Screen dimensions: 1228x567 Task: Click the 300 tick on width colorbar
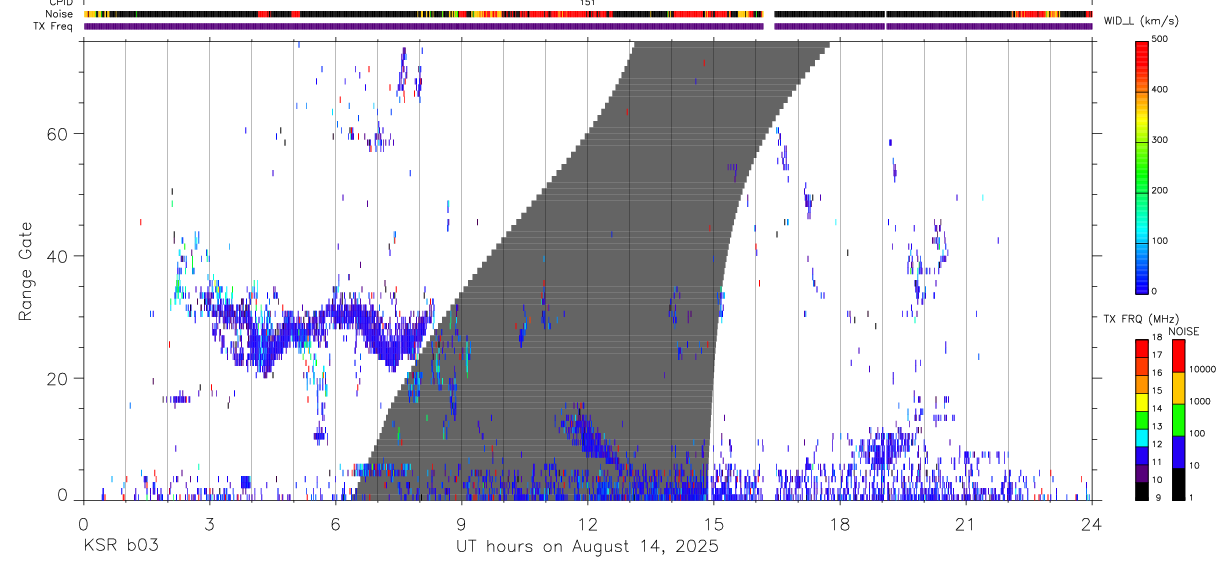tap(1161, 140)
